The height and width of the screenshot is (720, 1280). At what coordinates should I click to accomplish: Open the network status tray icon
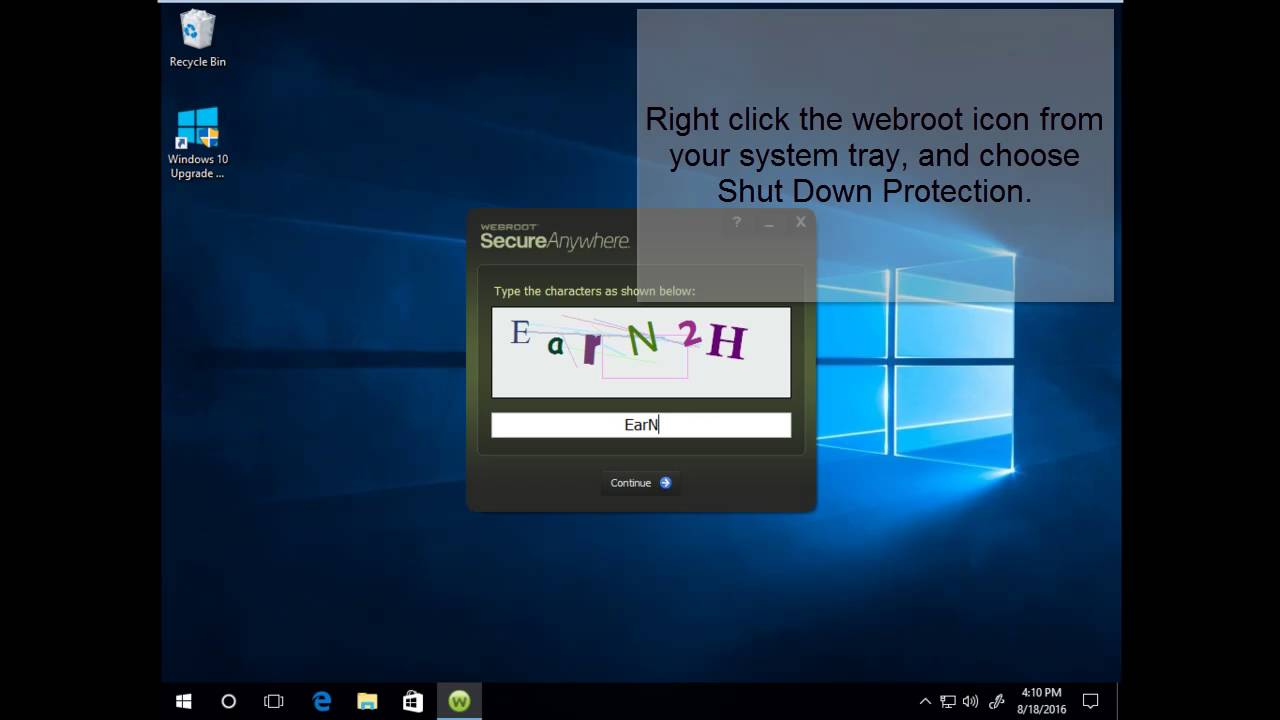pos(948,702)
